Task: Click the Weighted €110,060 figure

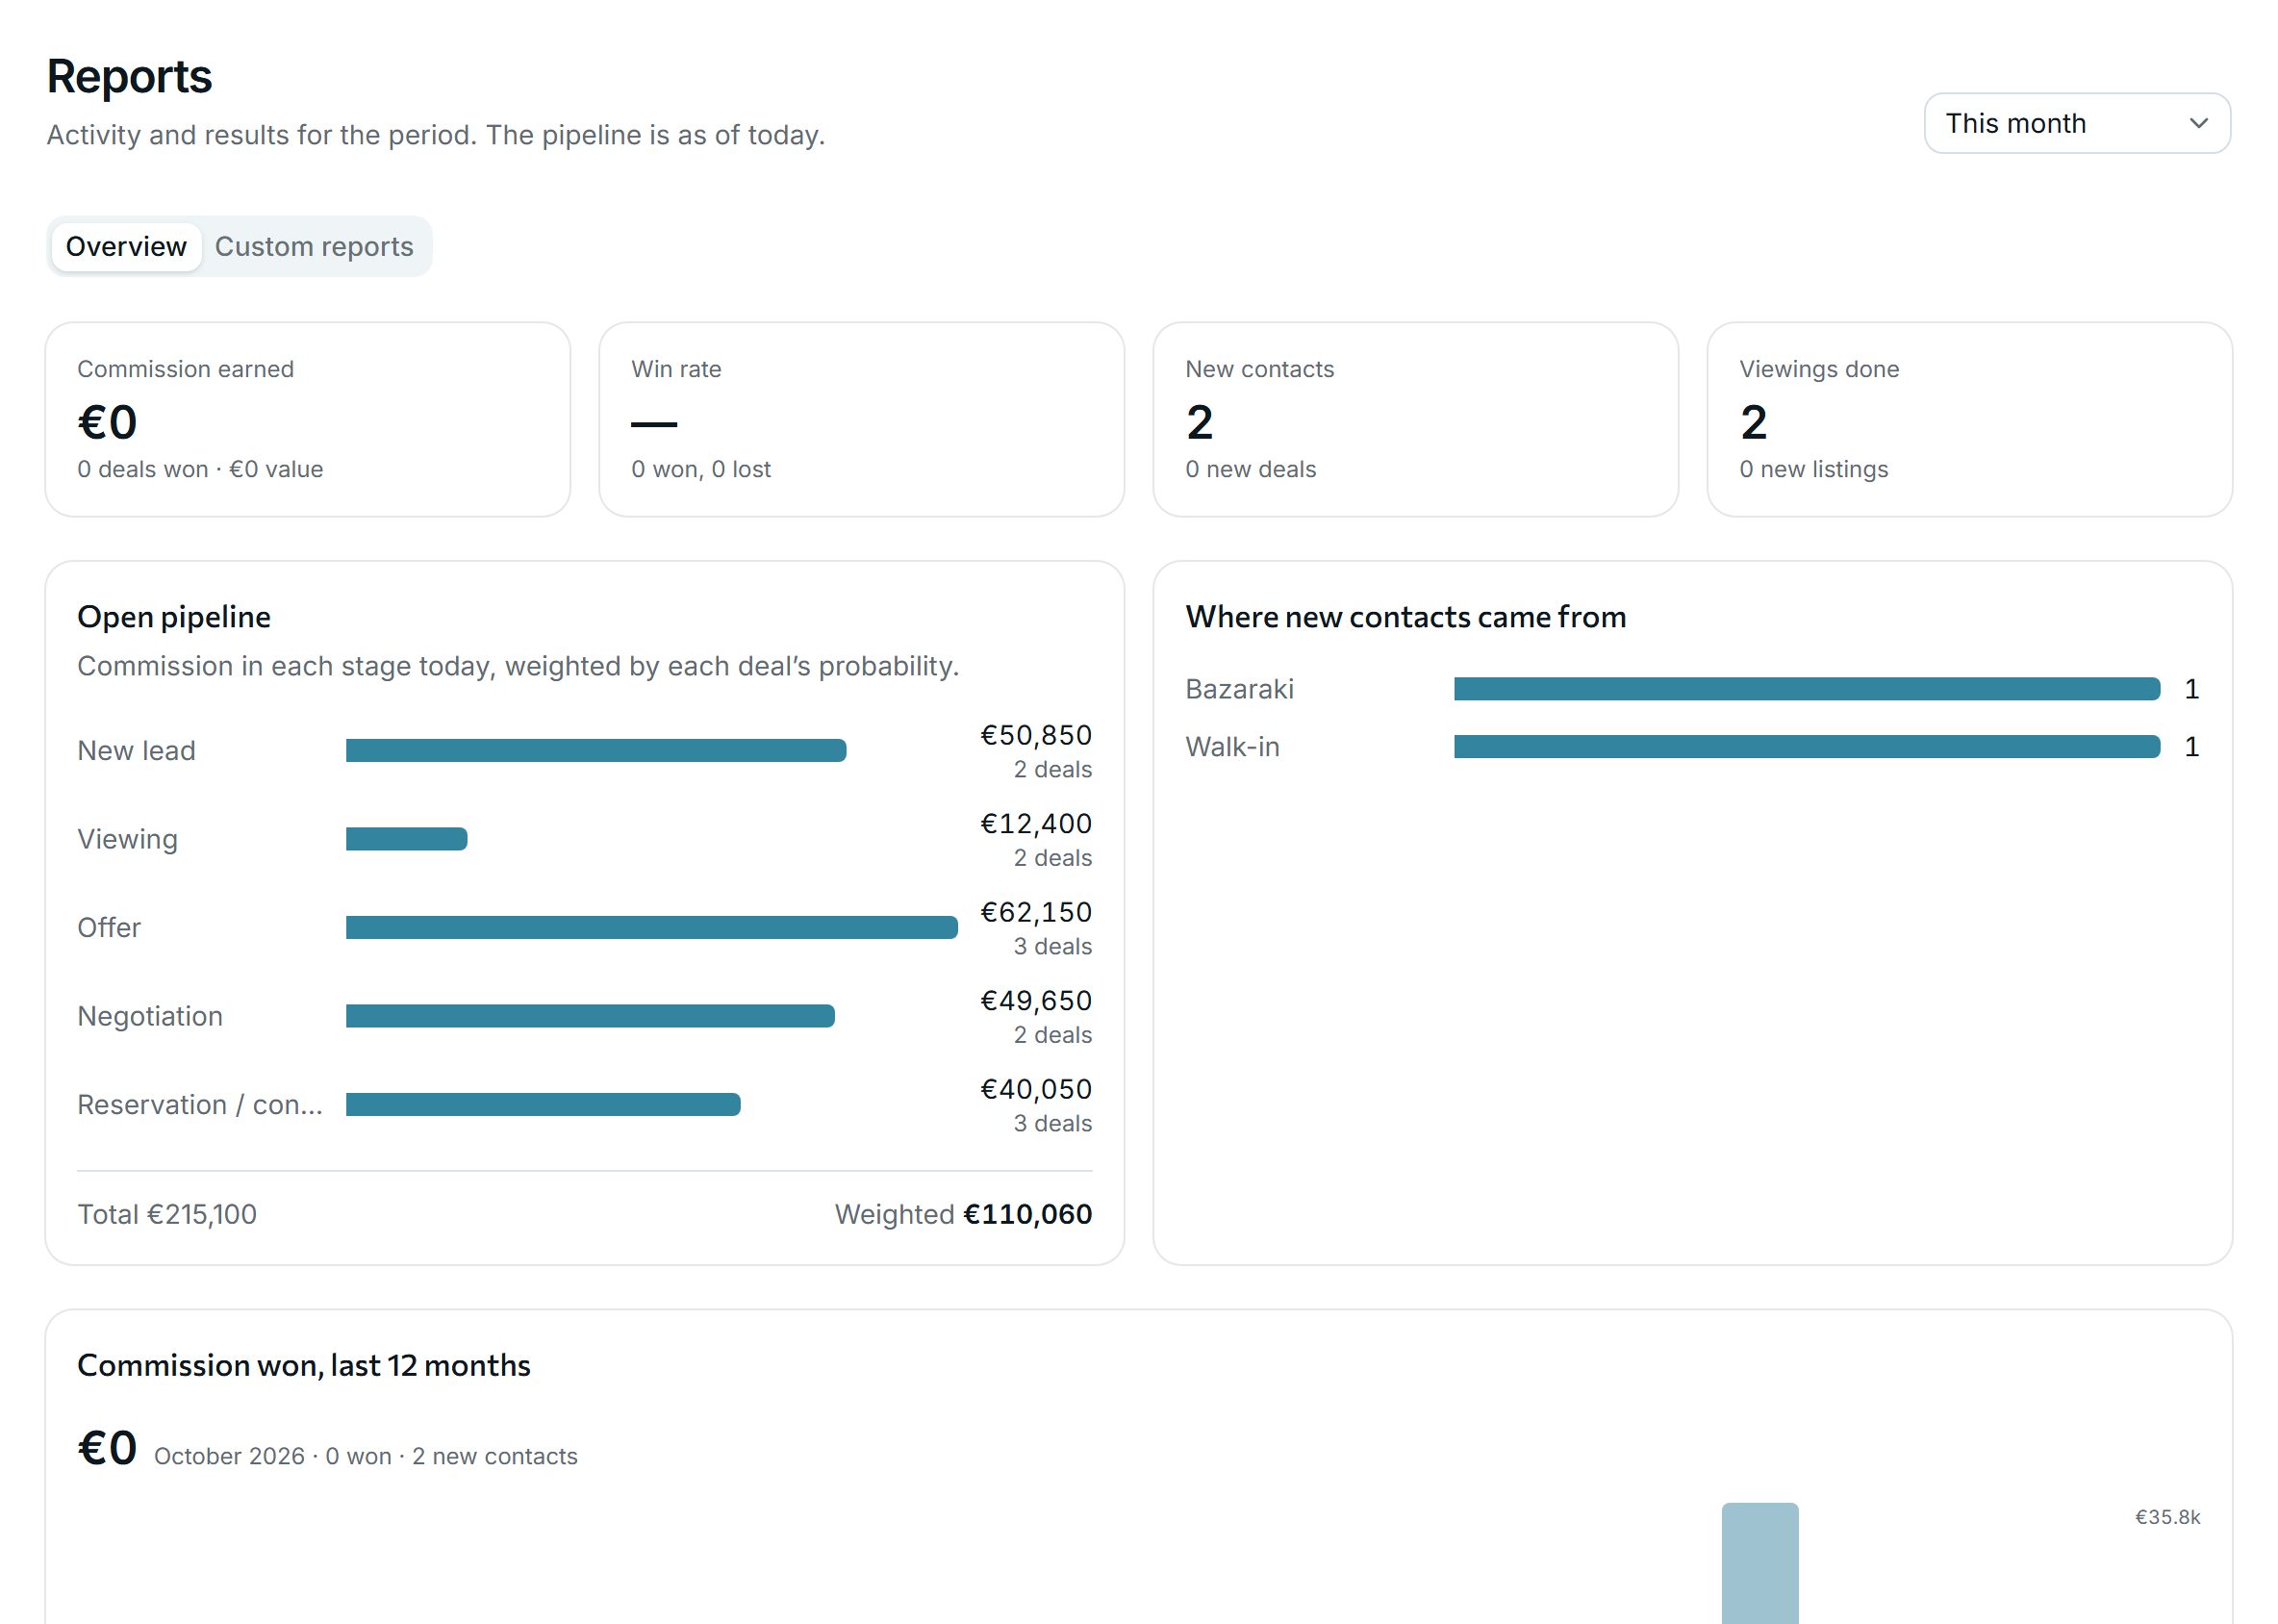Action: 963,1214
